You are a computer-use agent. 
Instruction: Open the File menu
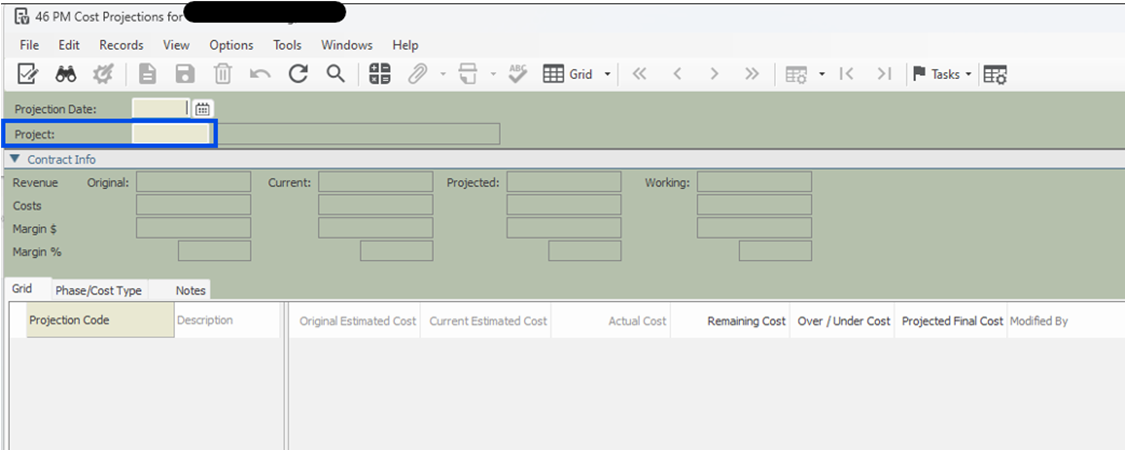click(x=29, y=45)
